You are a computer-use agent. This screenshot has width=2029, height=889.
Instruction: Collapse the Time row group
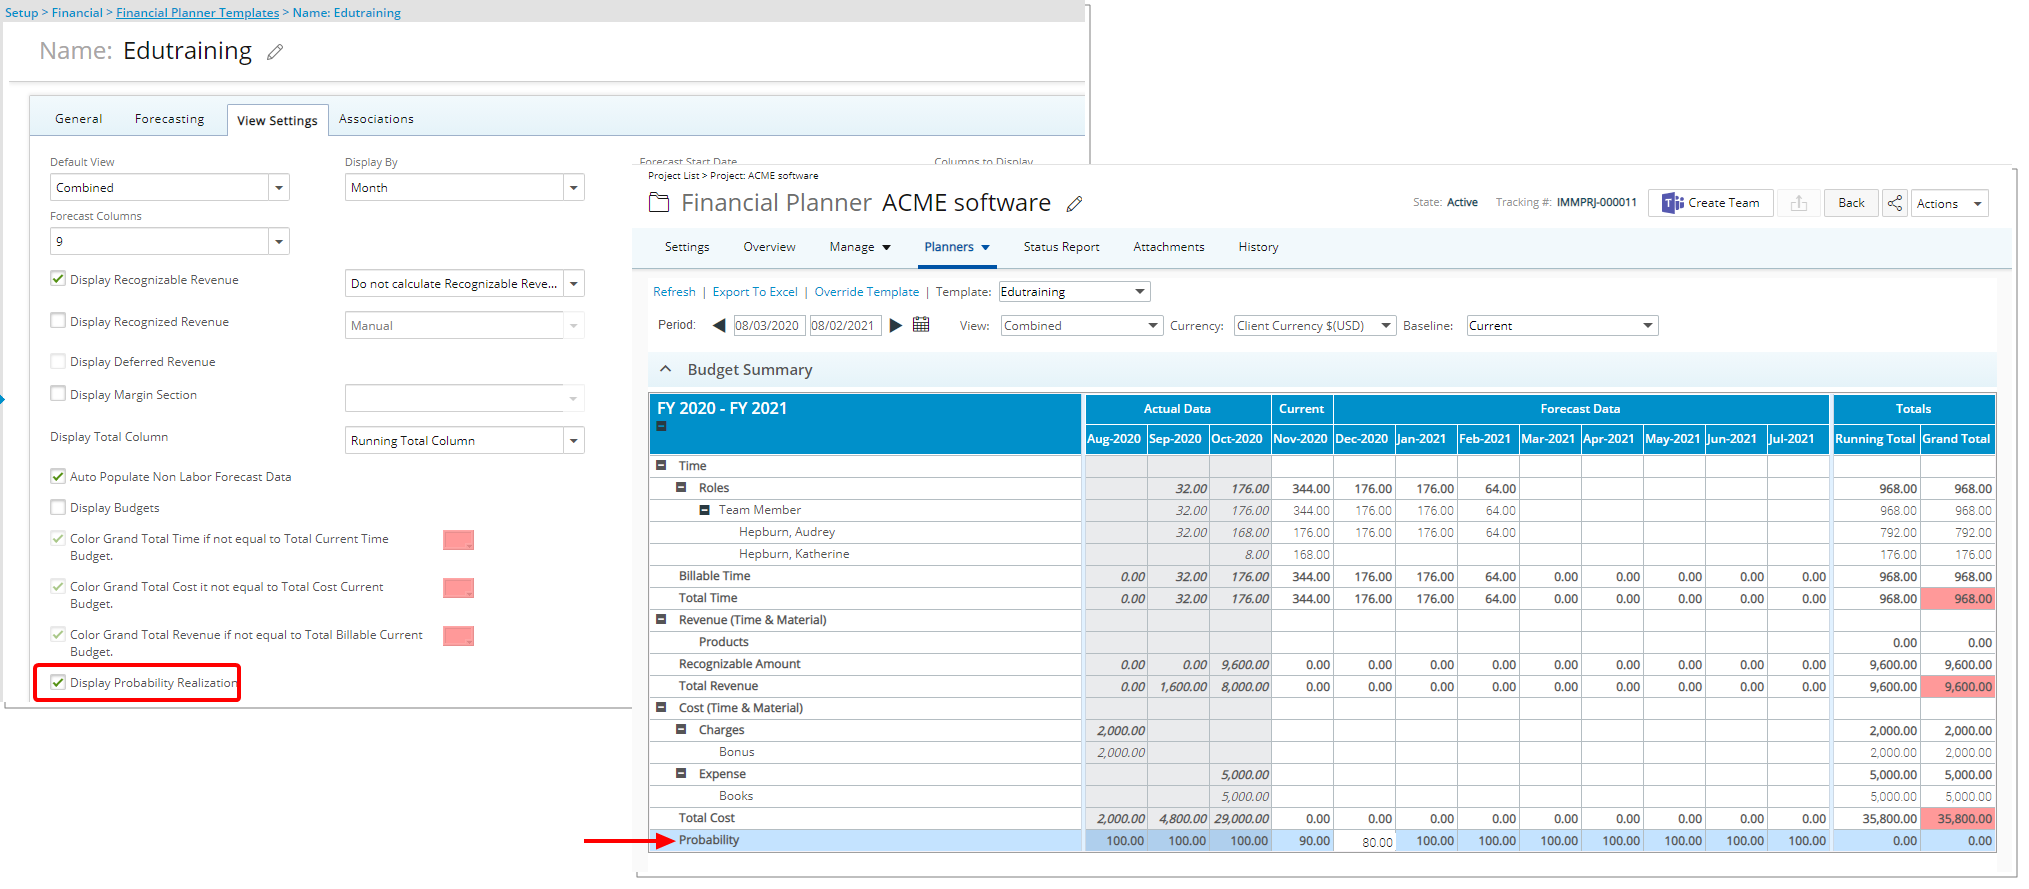(x=661, y=465)
